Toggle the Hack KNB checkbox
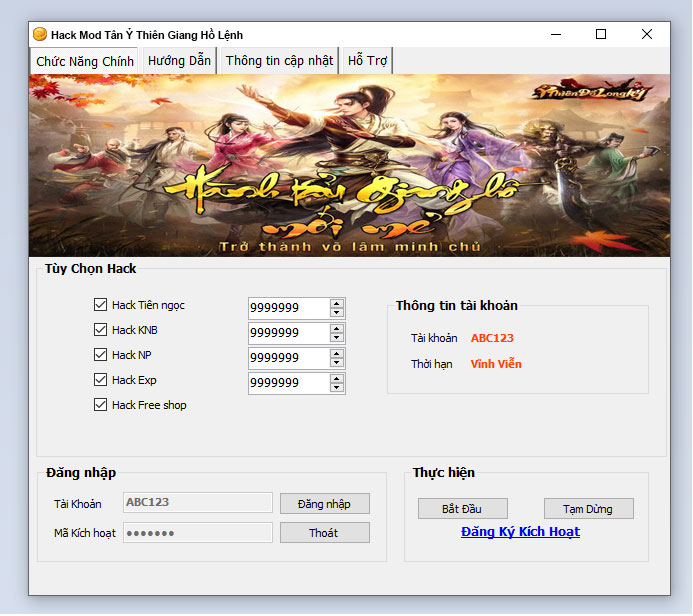Viewport: 693px width, 616px height. pos(100,330)
